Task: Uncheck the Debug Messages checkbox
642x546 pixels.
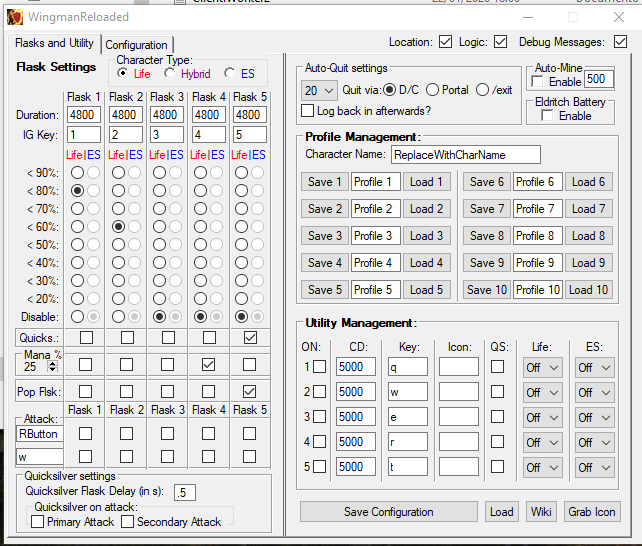Action: point(620,42)
